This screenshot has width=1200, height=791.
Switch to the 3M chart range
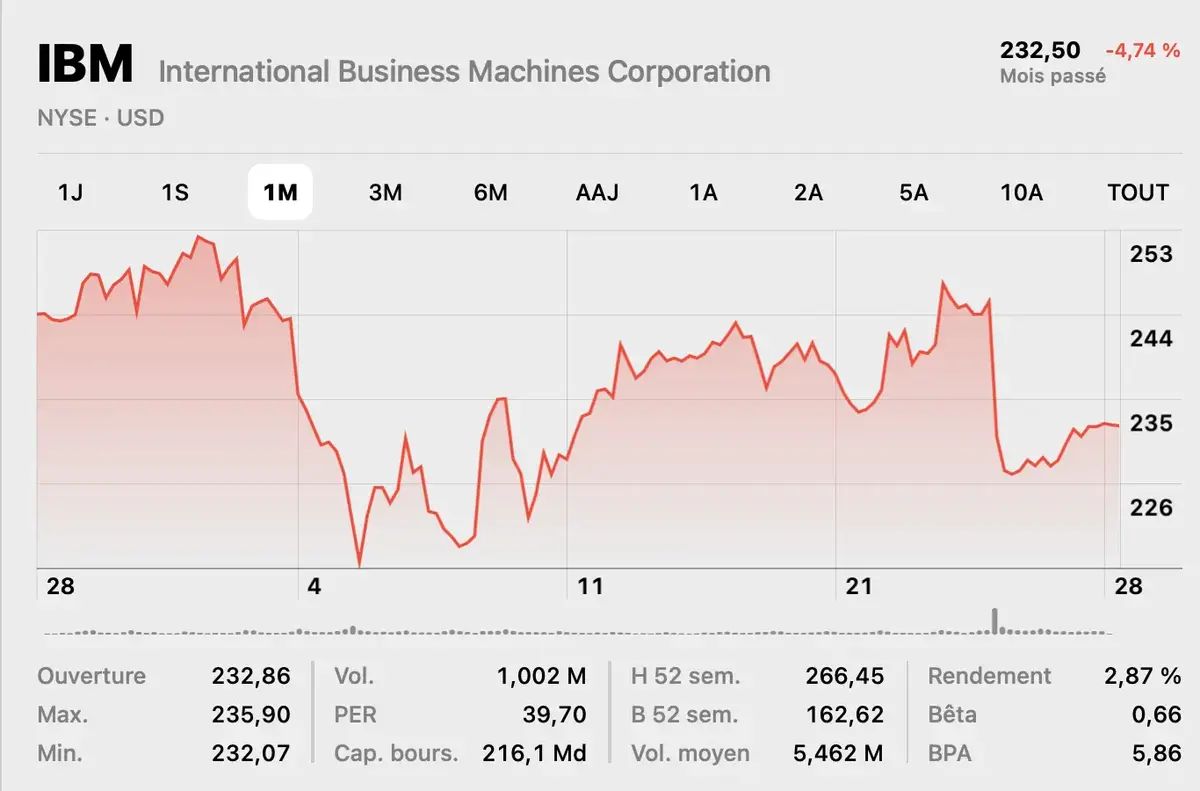386,192
